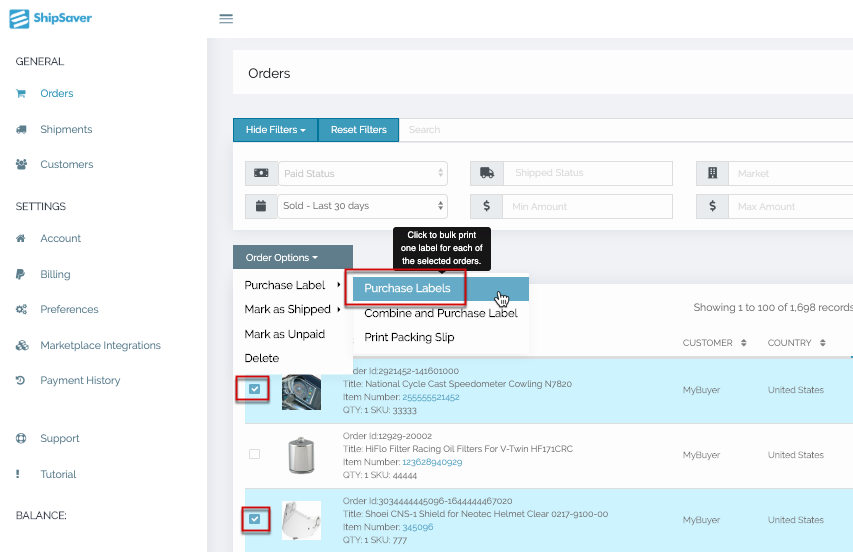Check the HiFlo Filter order checkbox
The height and width of the screenshot is (552, 853).
254,454
